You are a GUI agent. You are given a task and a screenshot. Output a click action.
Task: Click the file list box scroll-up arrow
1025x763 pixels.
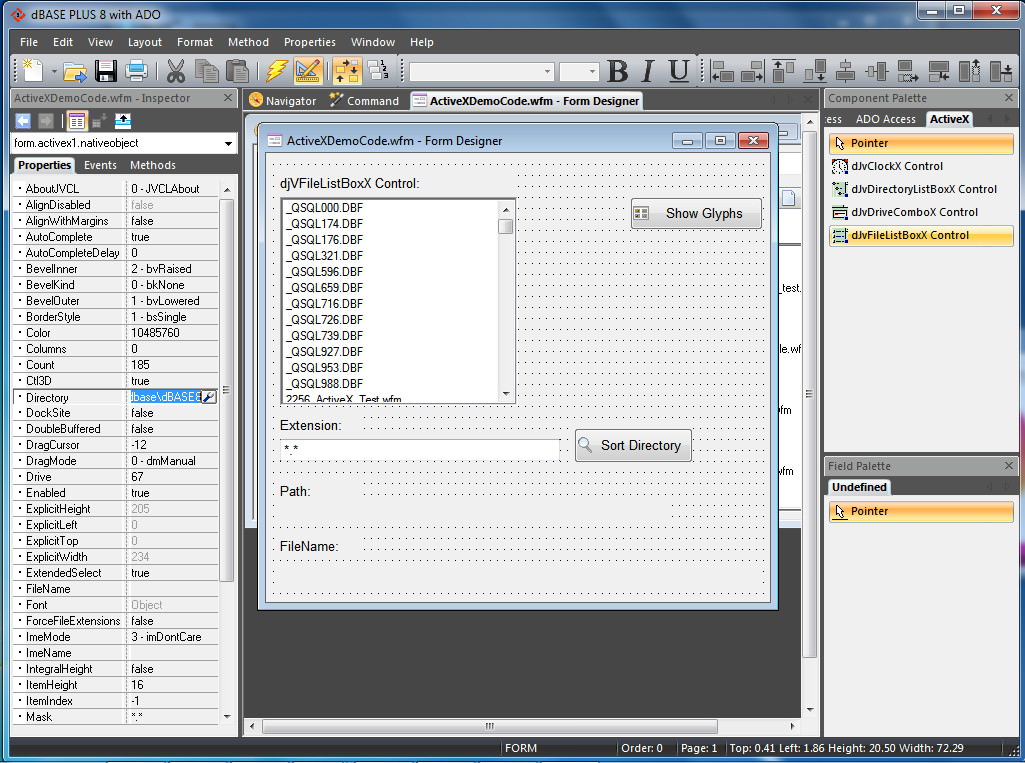tap(506, 209)
